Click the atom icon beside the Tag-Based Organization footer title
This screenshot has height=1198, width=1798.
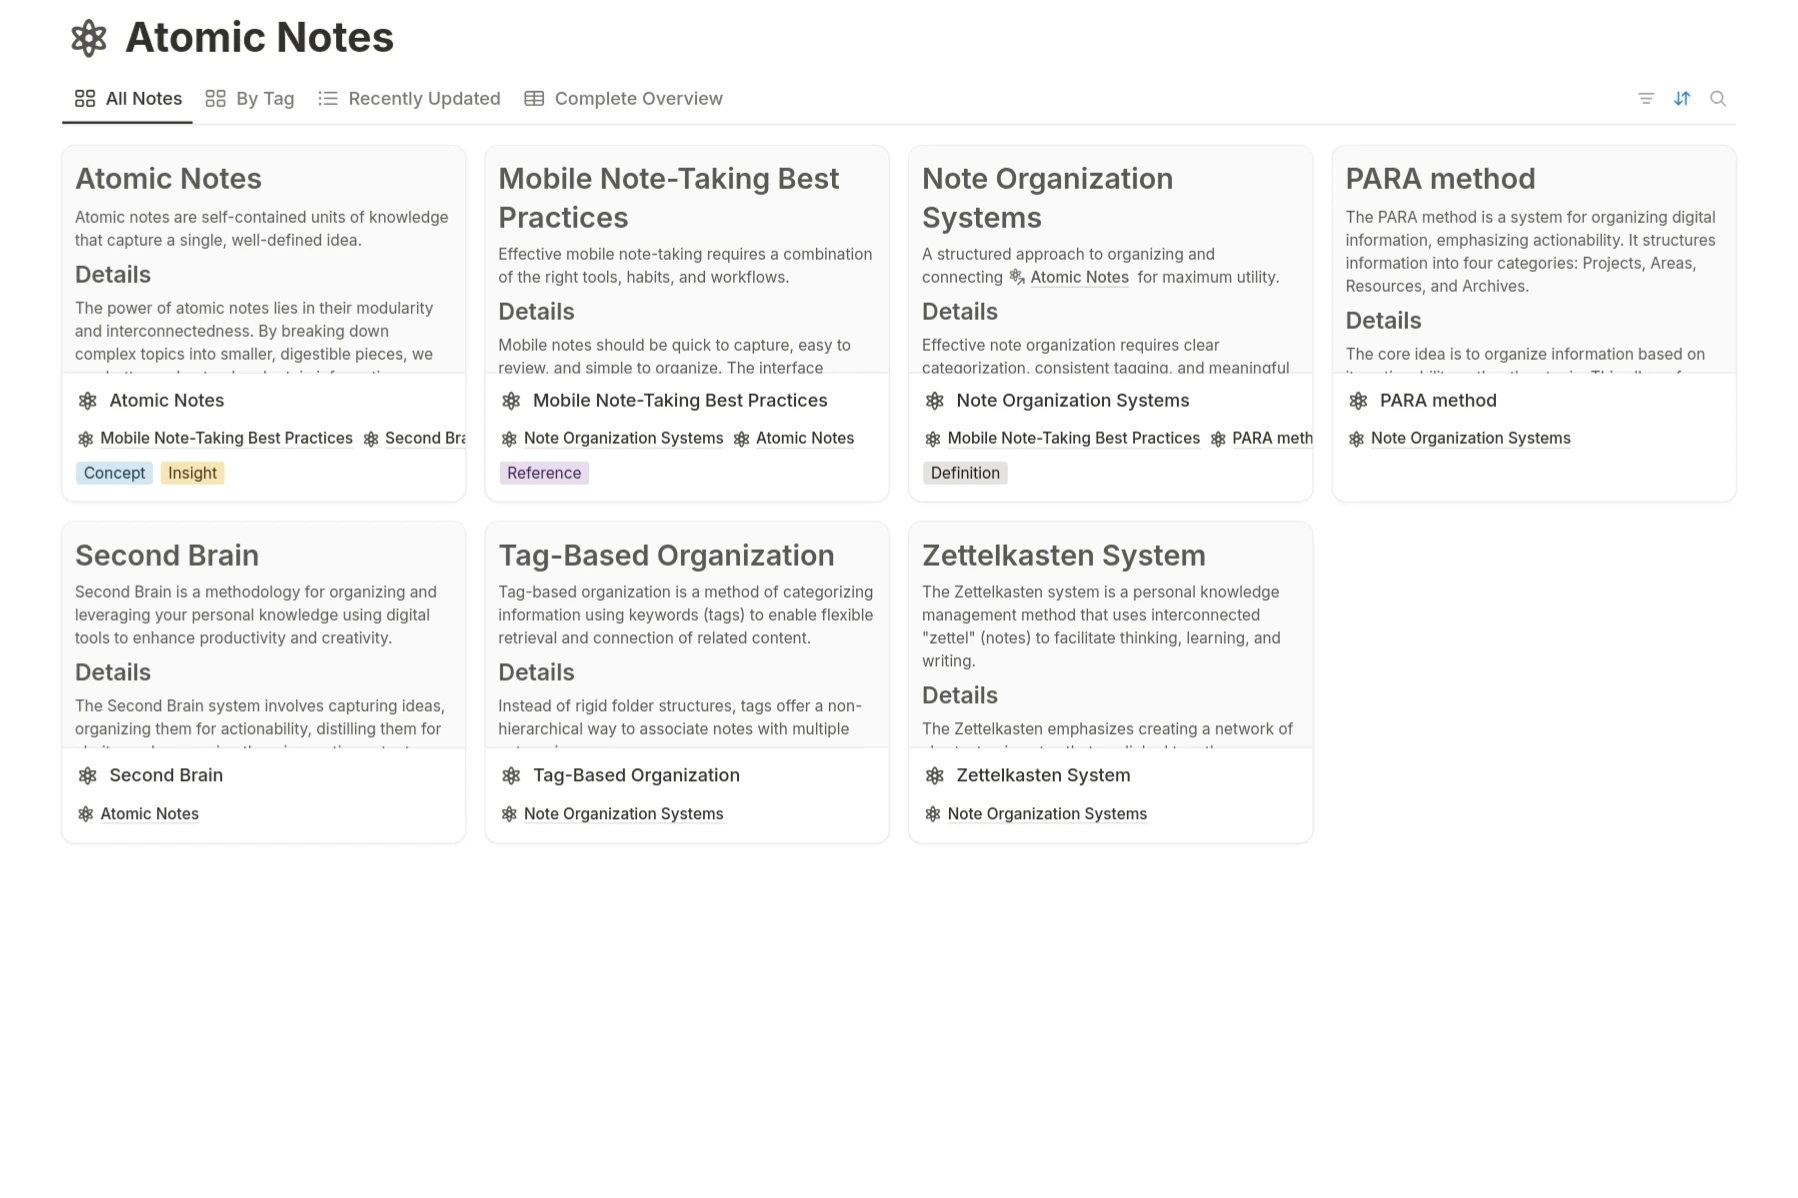tap(511, 776)
